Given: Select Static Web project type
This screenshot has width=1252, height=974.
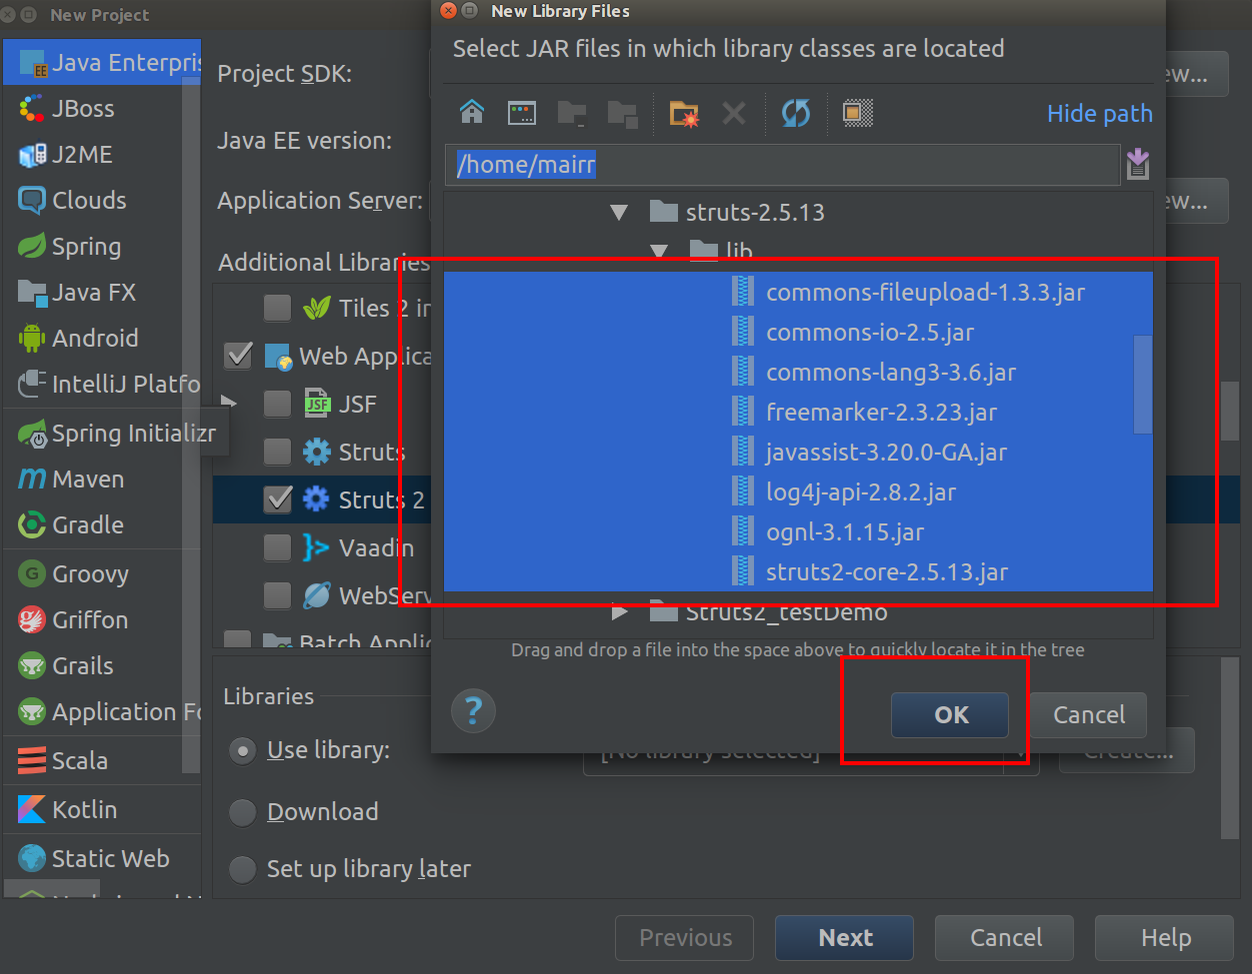Looking at the screenshot, I should click(x=102, y=859).
